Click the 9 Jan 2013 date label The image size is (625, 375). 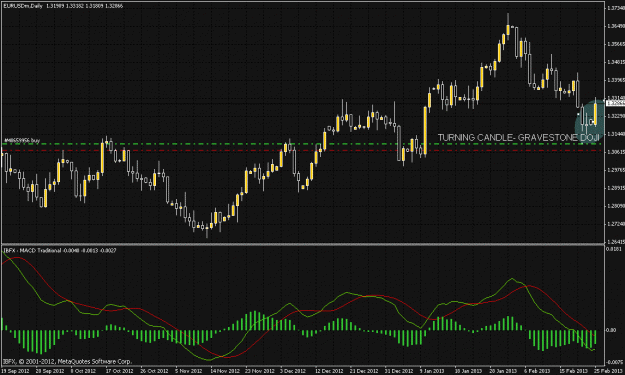(432, 371)
